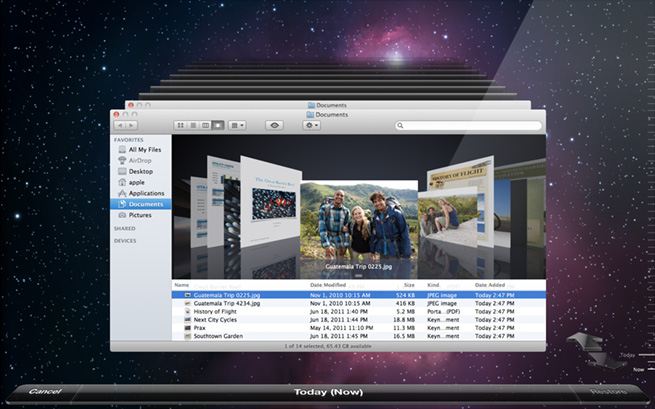Expand the DEVICES sidebar section
Screen dimensions: 655x409
pos(125,241)
